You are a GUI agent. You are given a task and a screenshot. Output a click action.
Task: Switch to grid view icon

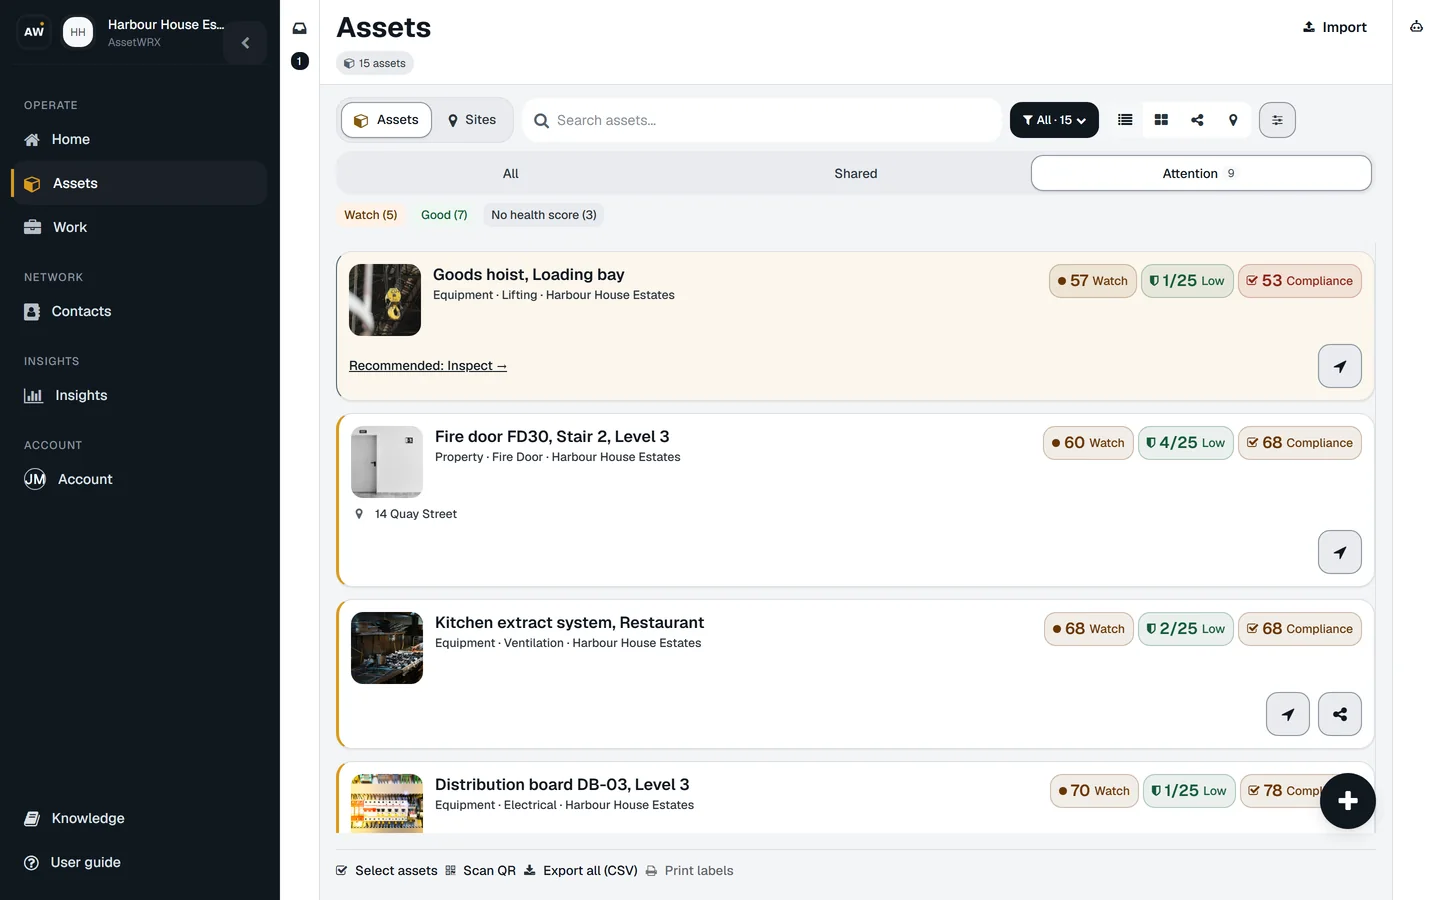1161,120
